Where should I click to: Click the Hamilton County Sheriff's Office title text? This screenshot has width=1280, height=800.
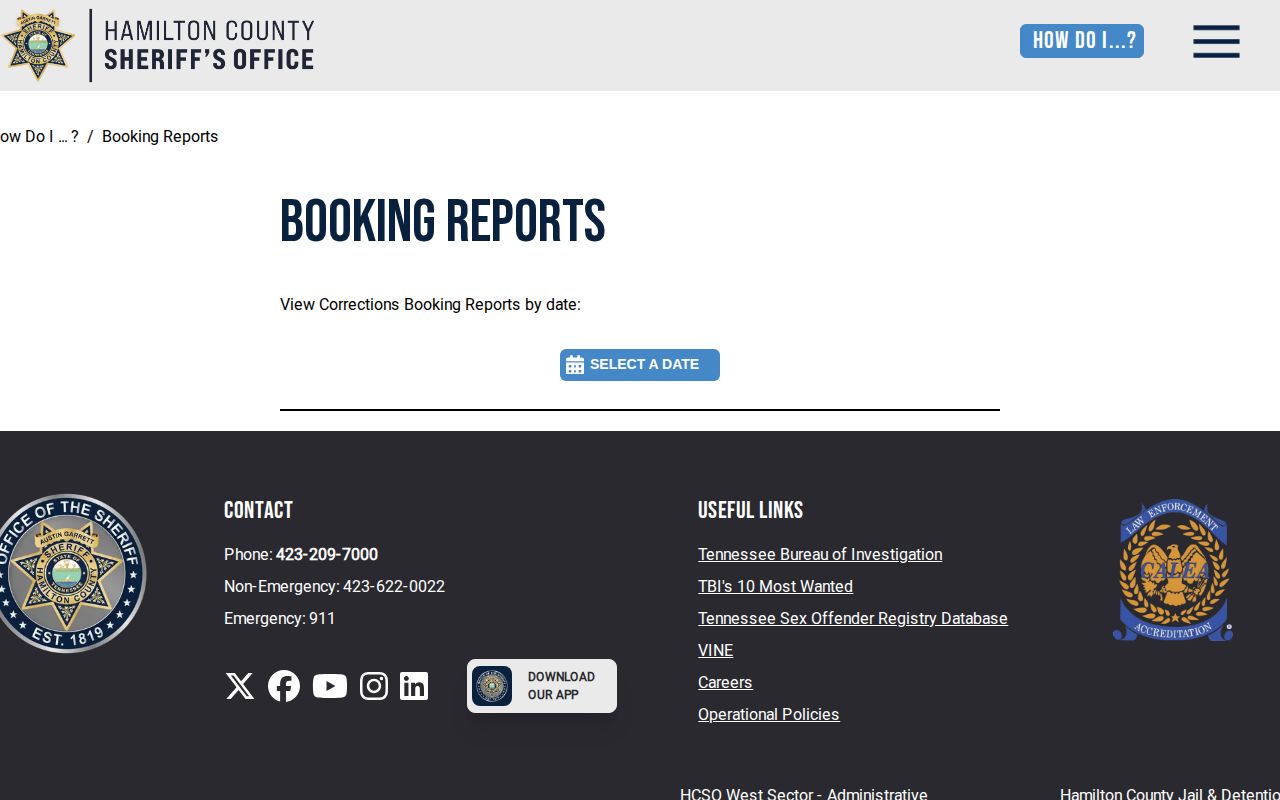209,45
